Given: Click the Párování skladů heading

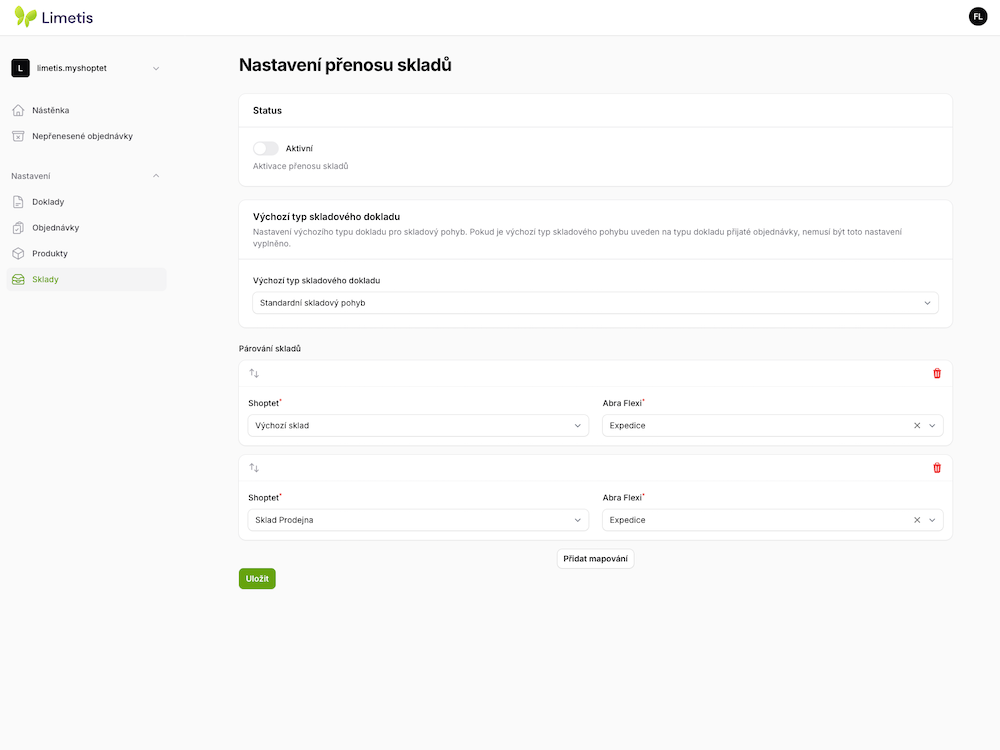Looking at the screenshot, I should point(270,349).
